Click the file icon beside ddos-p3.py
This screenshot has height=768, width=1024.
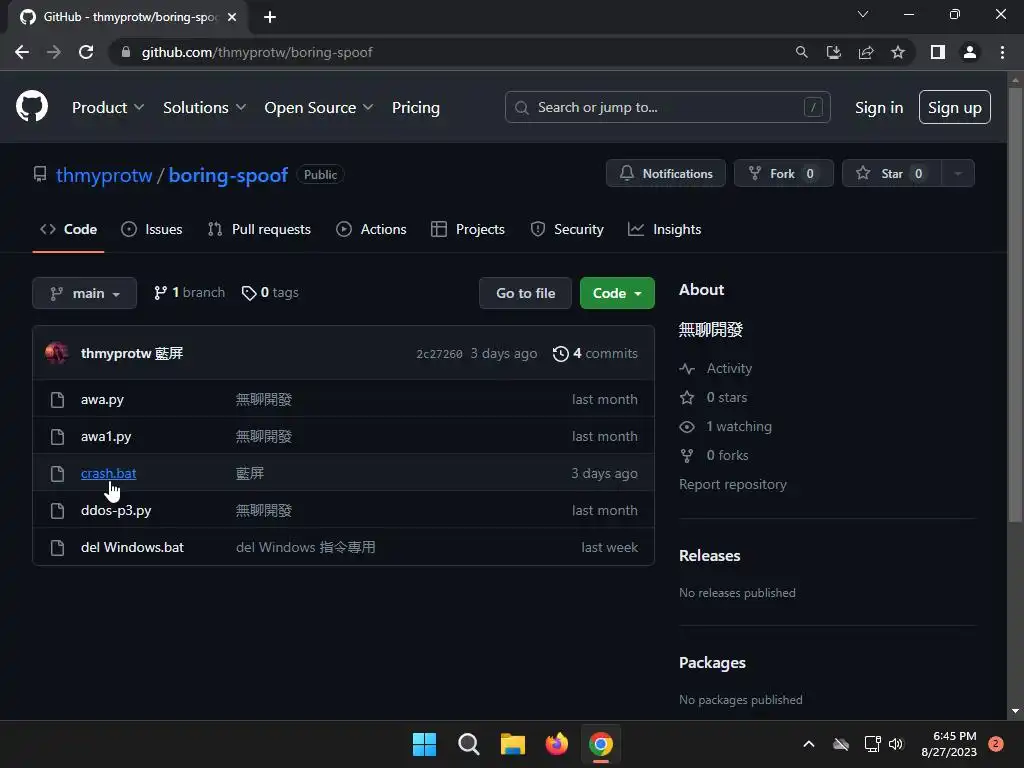[57, 511]
